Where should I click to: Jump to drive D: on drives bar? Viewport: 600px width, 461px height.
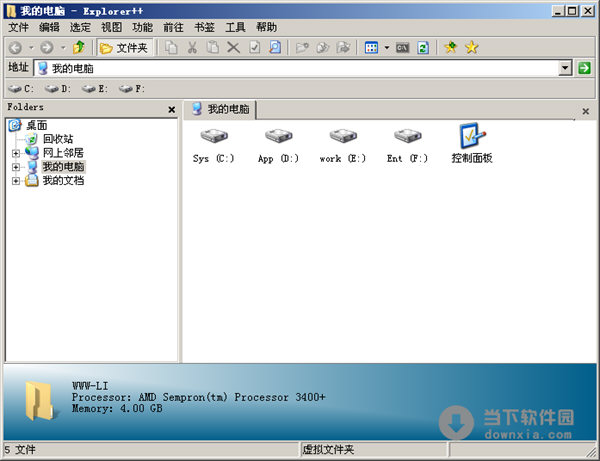(58, 89)
